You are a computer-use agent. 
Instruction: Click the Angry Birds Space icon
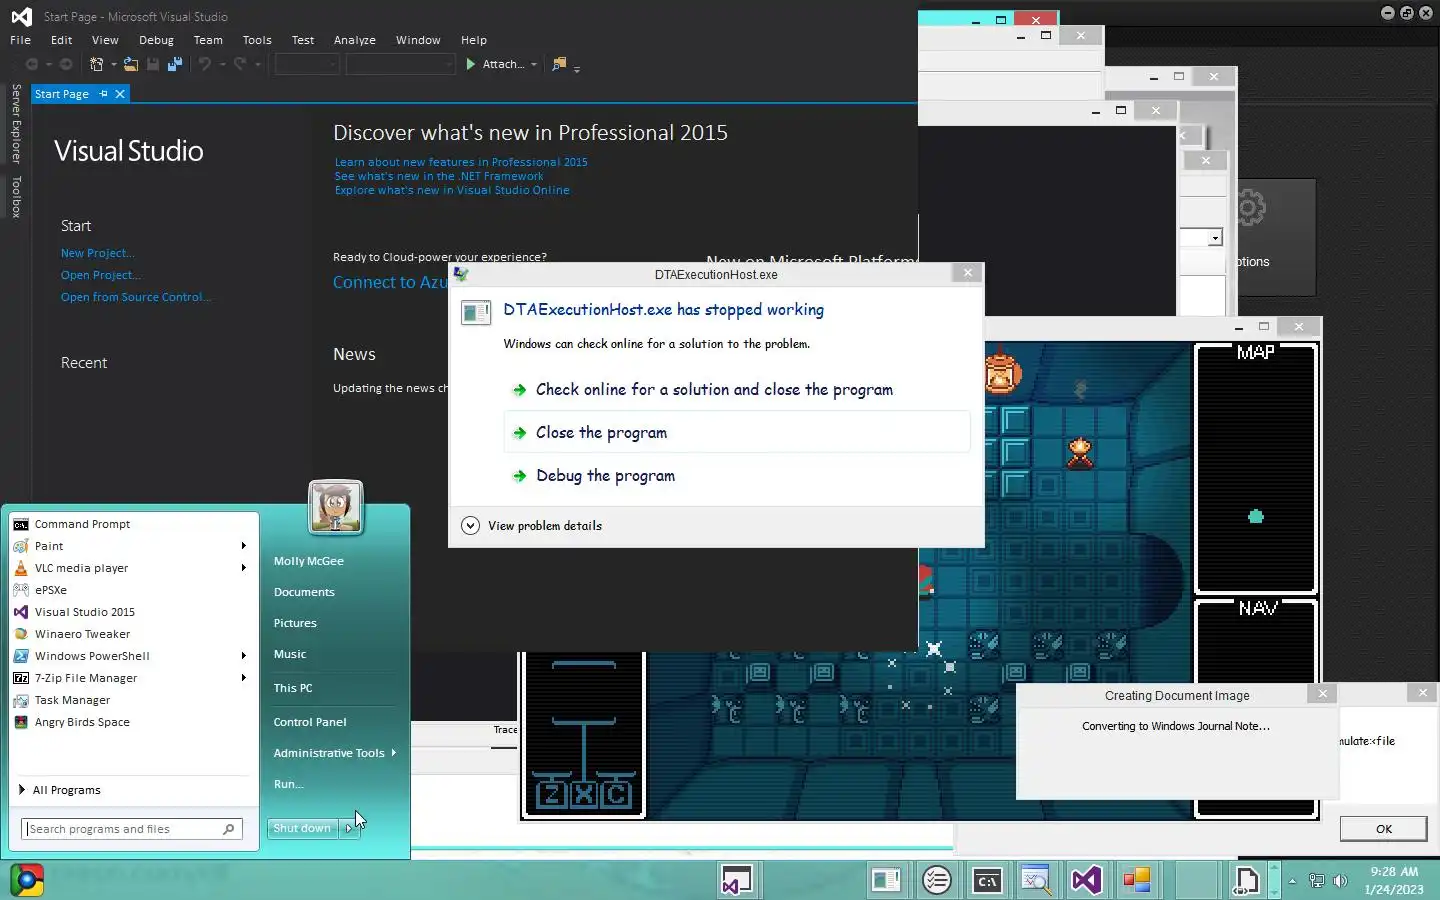tap(21, 722)
